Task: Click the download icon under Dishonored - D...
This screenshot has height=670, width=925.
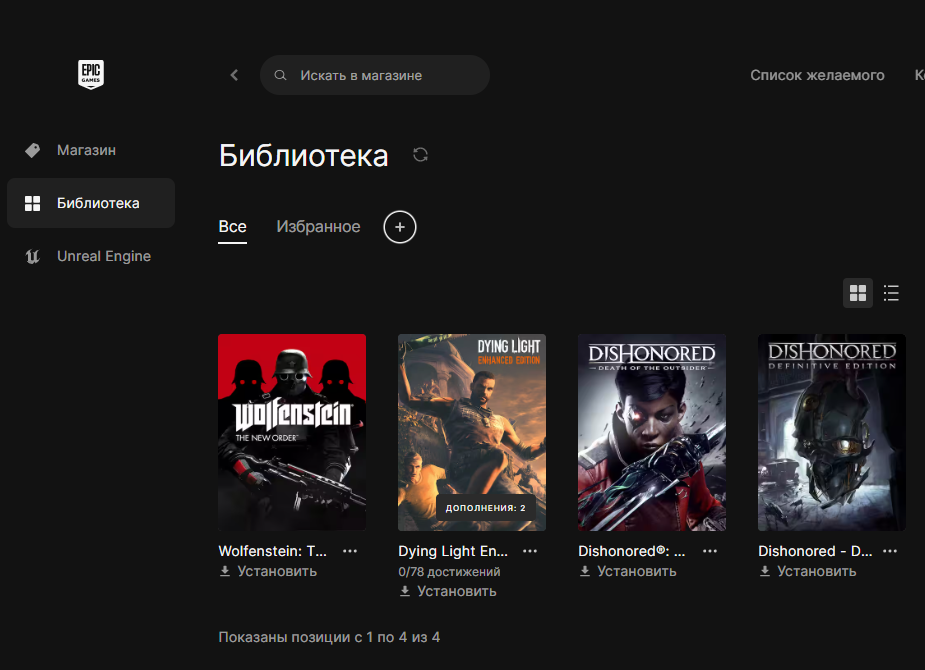Action: click(765, 571)
